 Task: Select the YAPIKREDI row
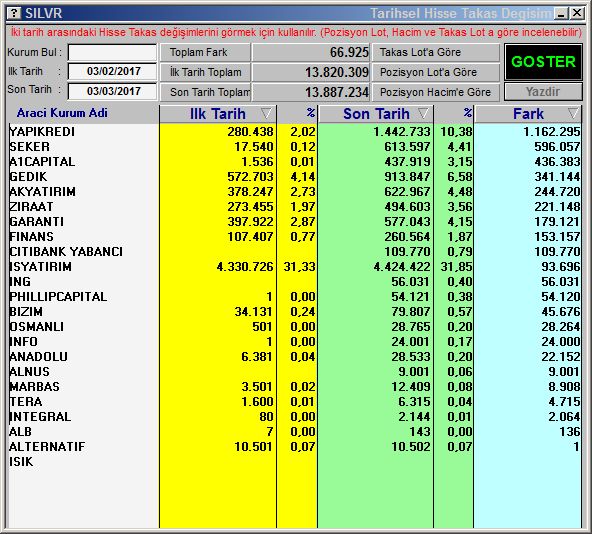295,131
